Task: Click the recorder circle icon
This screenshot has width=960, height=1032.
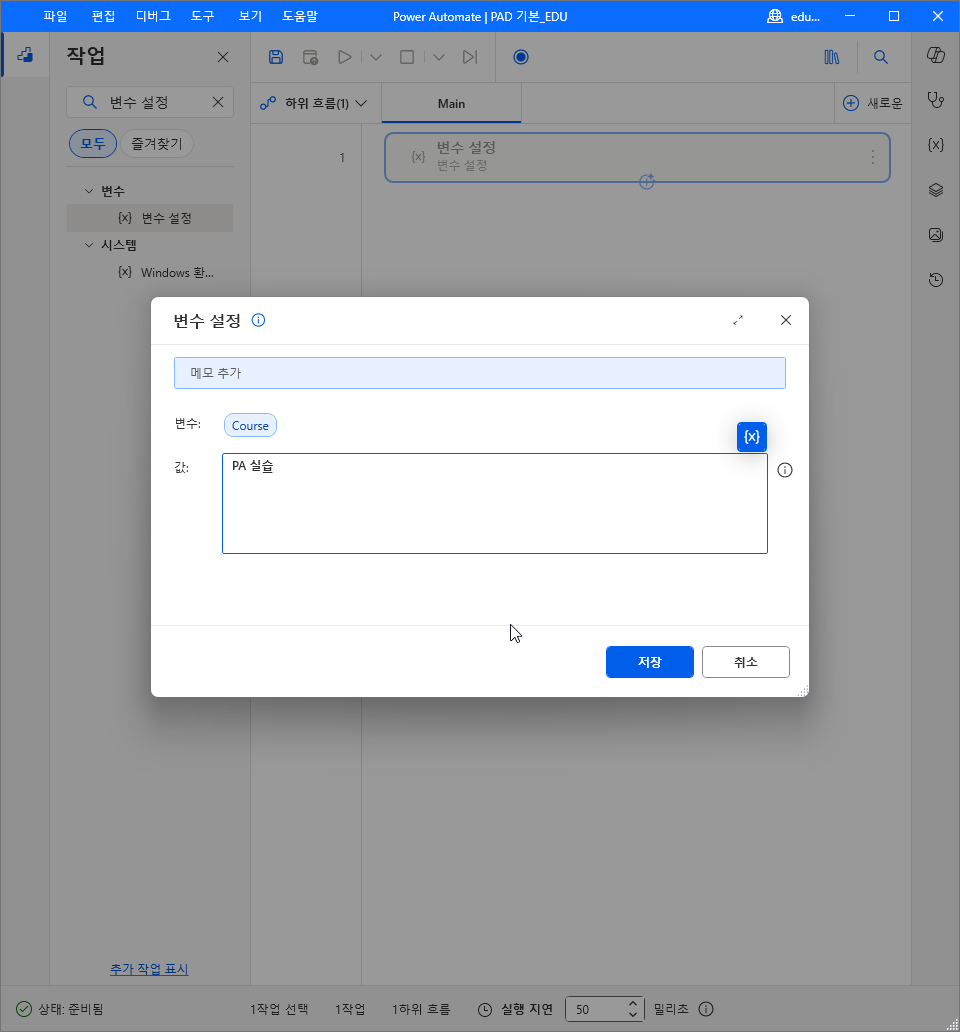Action: coord(520,57)
